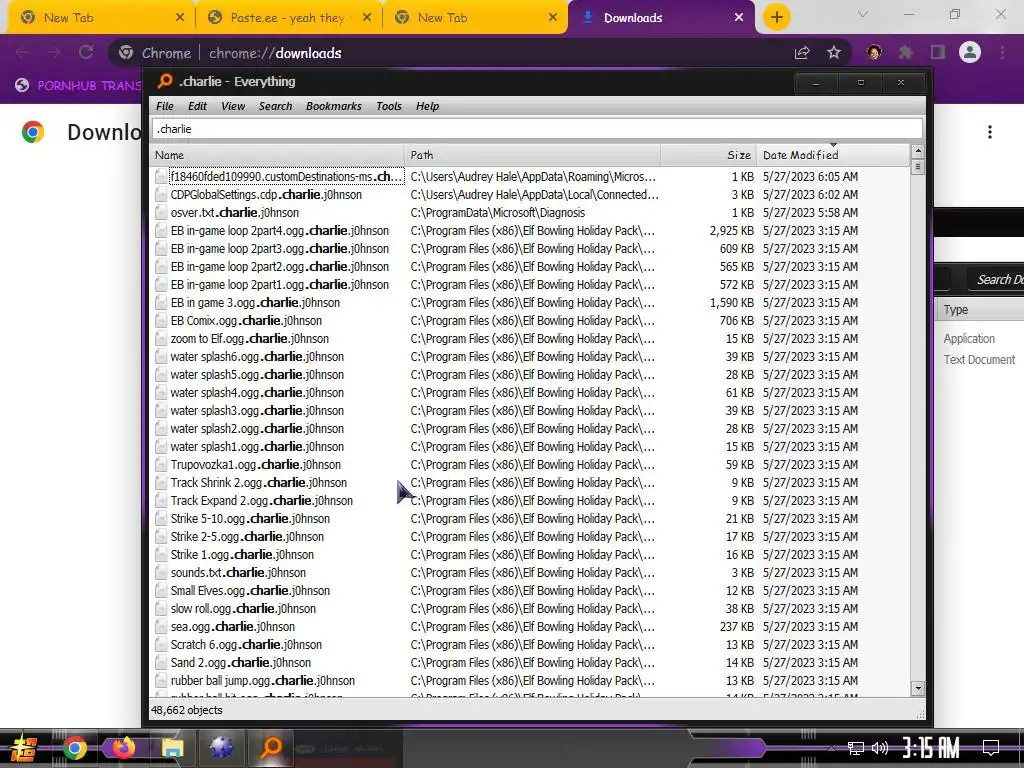Screen dimensions: 1024x768
Task: Select Track Shrink 2.ogg.charlie.j0hnson
Action: 259,483
